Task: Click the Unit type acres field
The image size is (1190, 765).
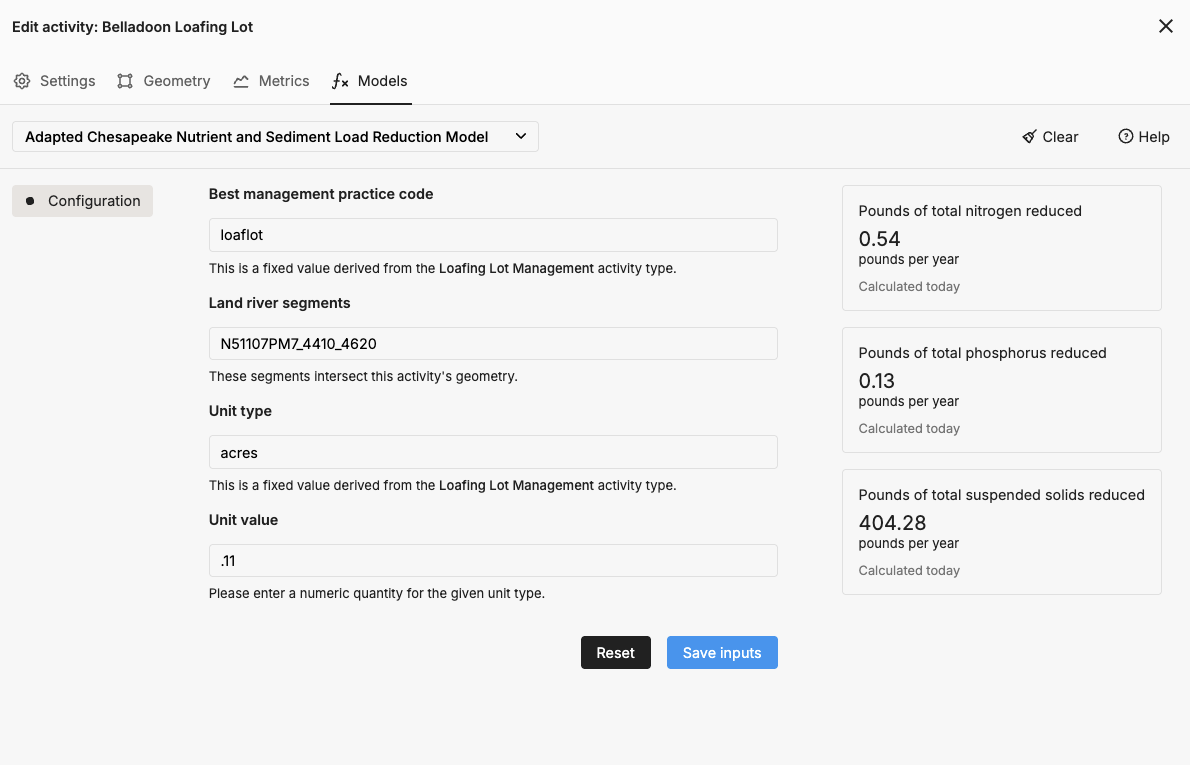Action: 493,452
